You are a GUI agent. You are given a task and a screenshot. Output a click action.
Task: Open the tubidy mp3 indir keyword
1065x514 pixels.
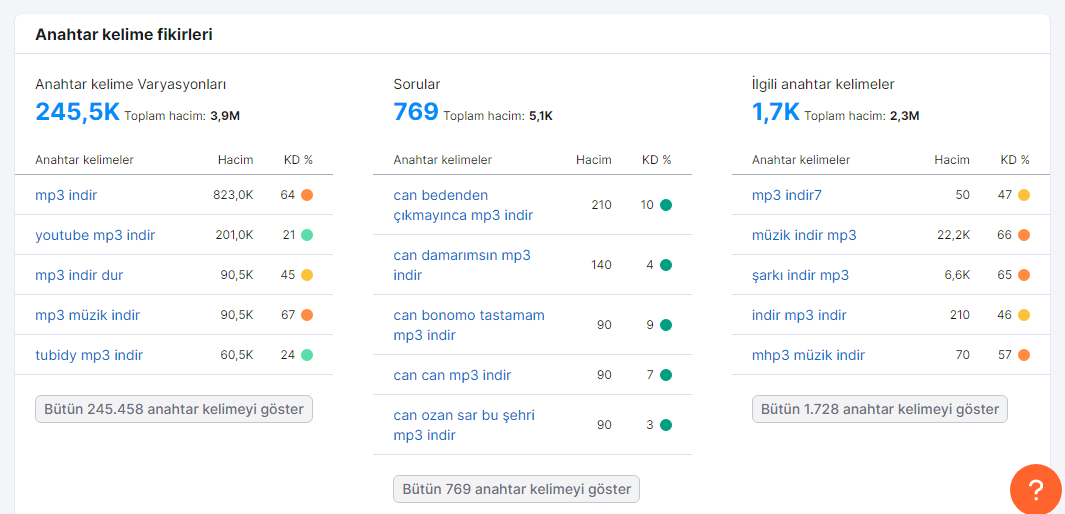tap(89, 355)
